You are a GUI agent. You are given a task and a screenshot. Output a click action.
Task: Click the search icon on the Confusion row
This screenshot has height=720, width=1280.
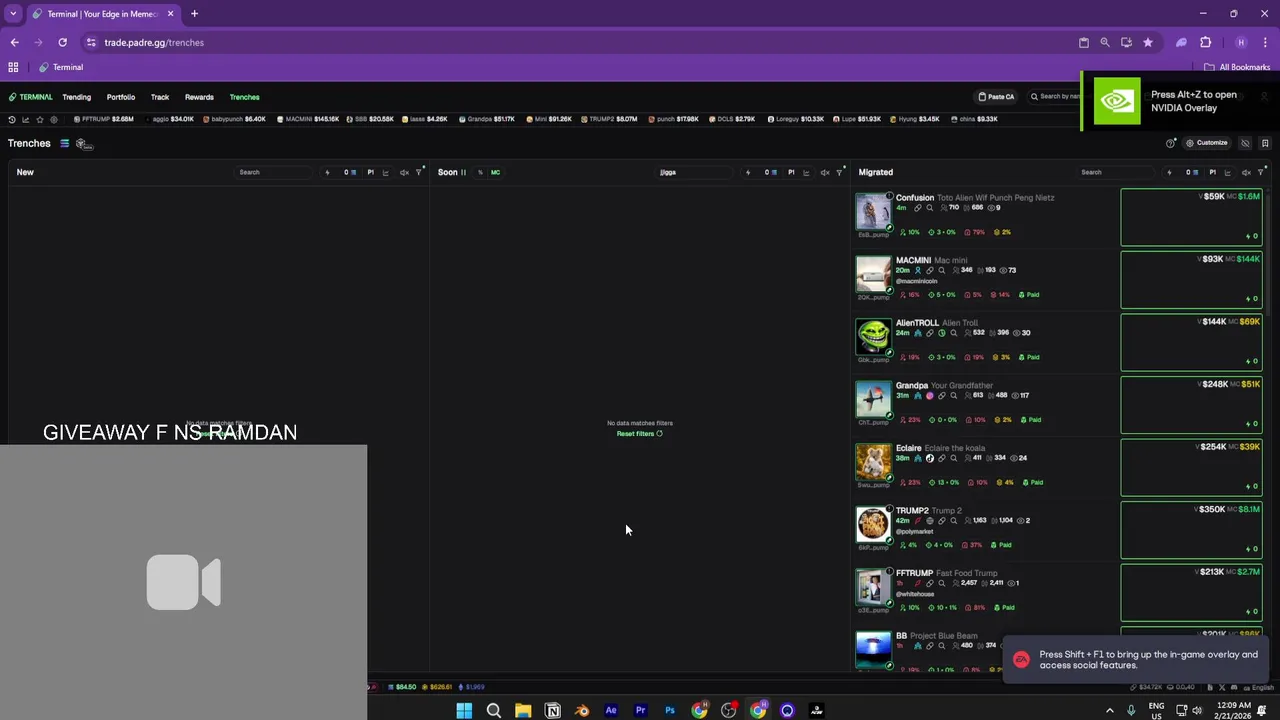pyautogui.click(x=929, y=208)
